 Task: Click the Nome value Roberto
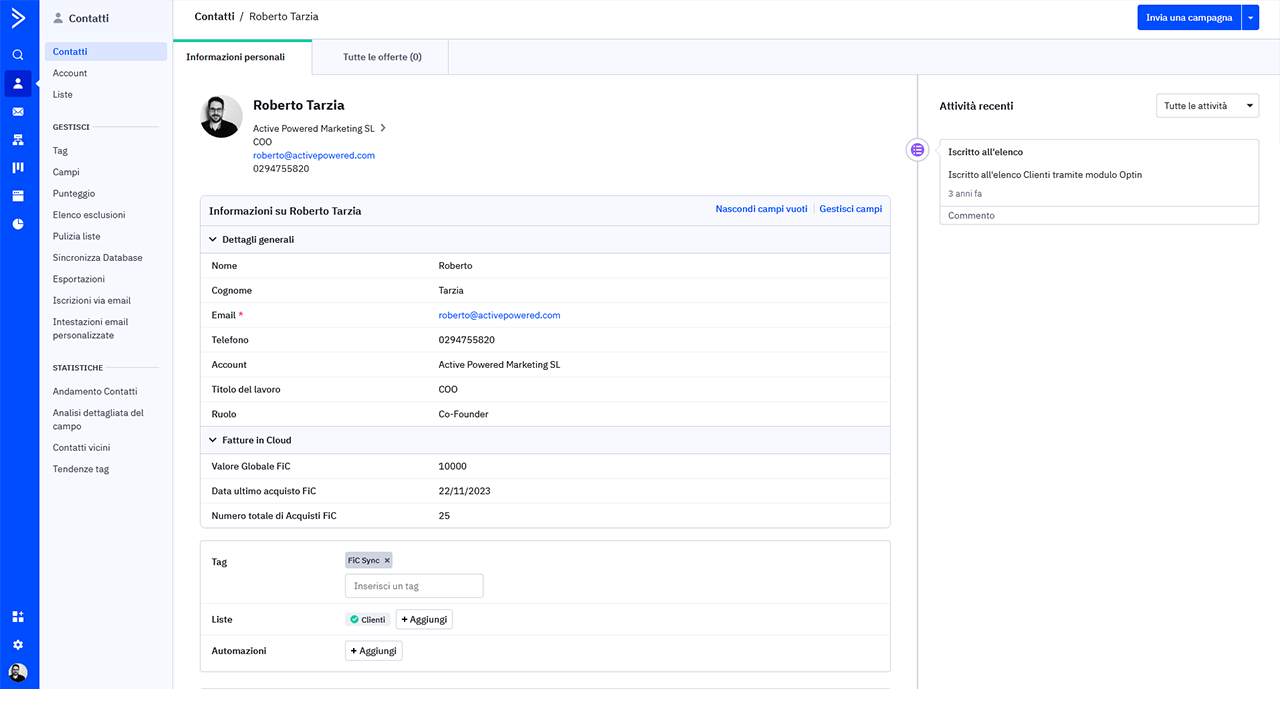click(x=455, y=266)
